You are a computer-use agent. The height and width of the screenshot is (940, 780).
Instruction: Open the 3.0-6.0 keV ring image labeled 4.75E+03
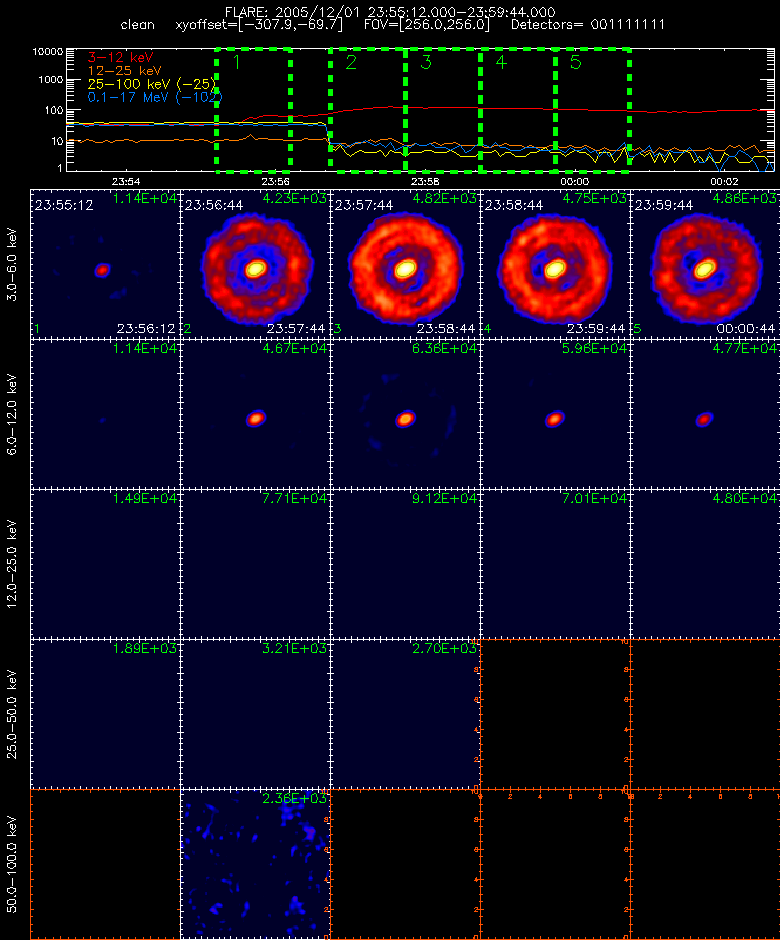pos(555,264)
